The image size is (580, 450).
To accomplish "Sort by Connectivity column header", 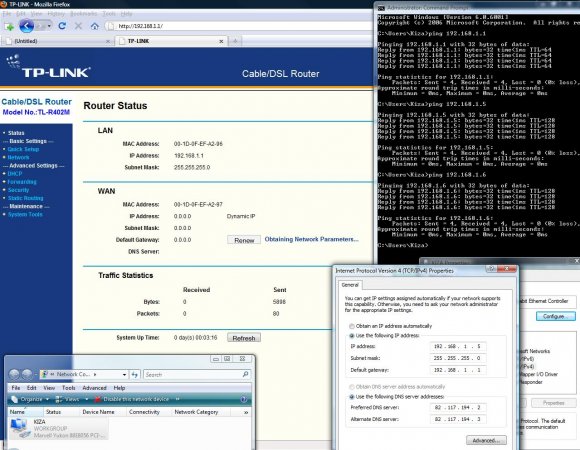I will [x=149, y=412].
